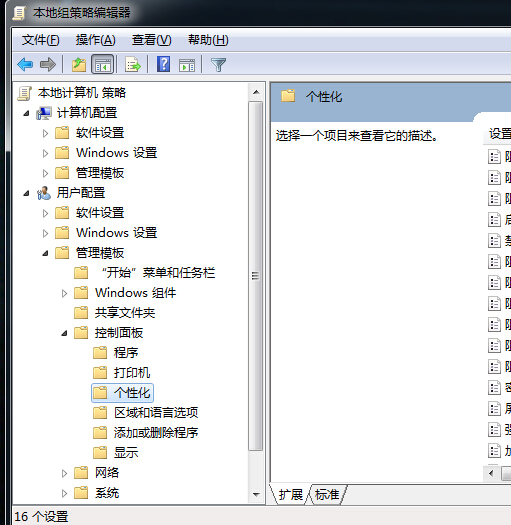Viewport: 511px width, 525px height.
Task: Open Help with question mark icon
Action: point(163,64)
